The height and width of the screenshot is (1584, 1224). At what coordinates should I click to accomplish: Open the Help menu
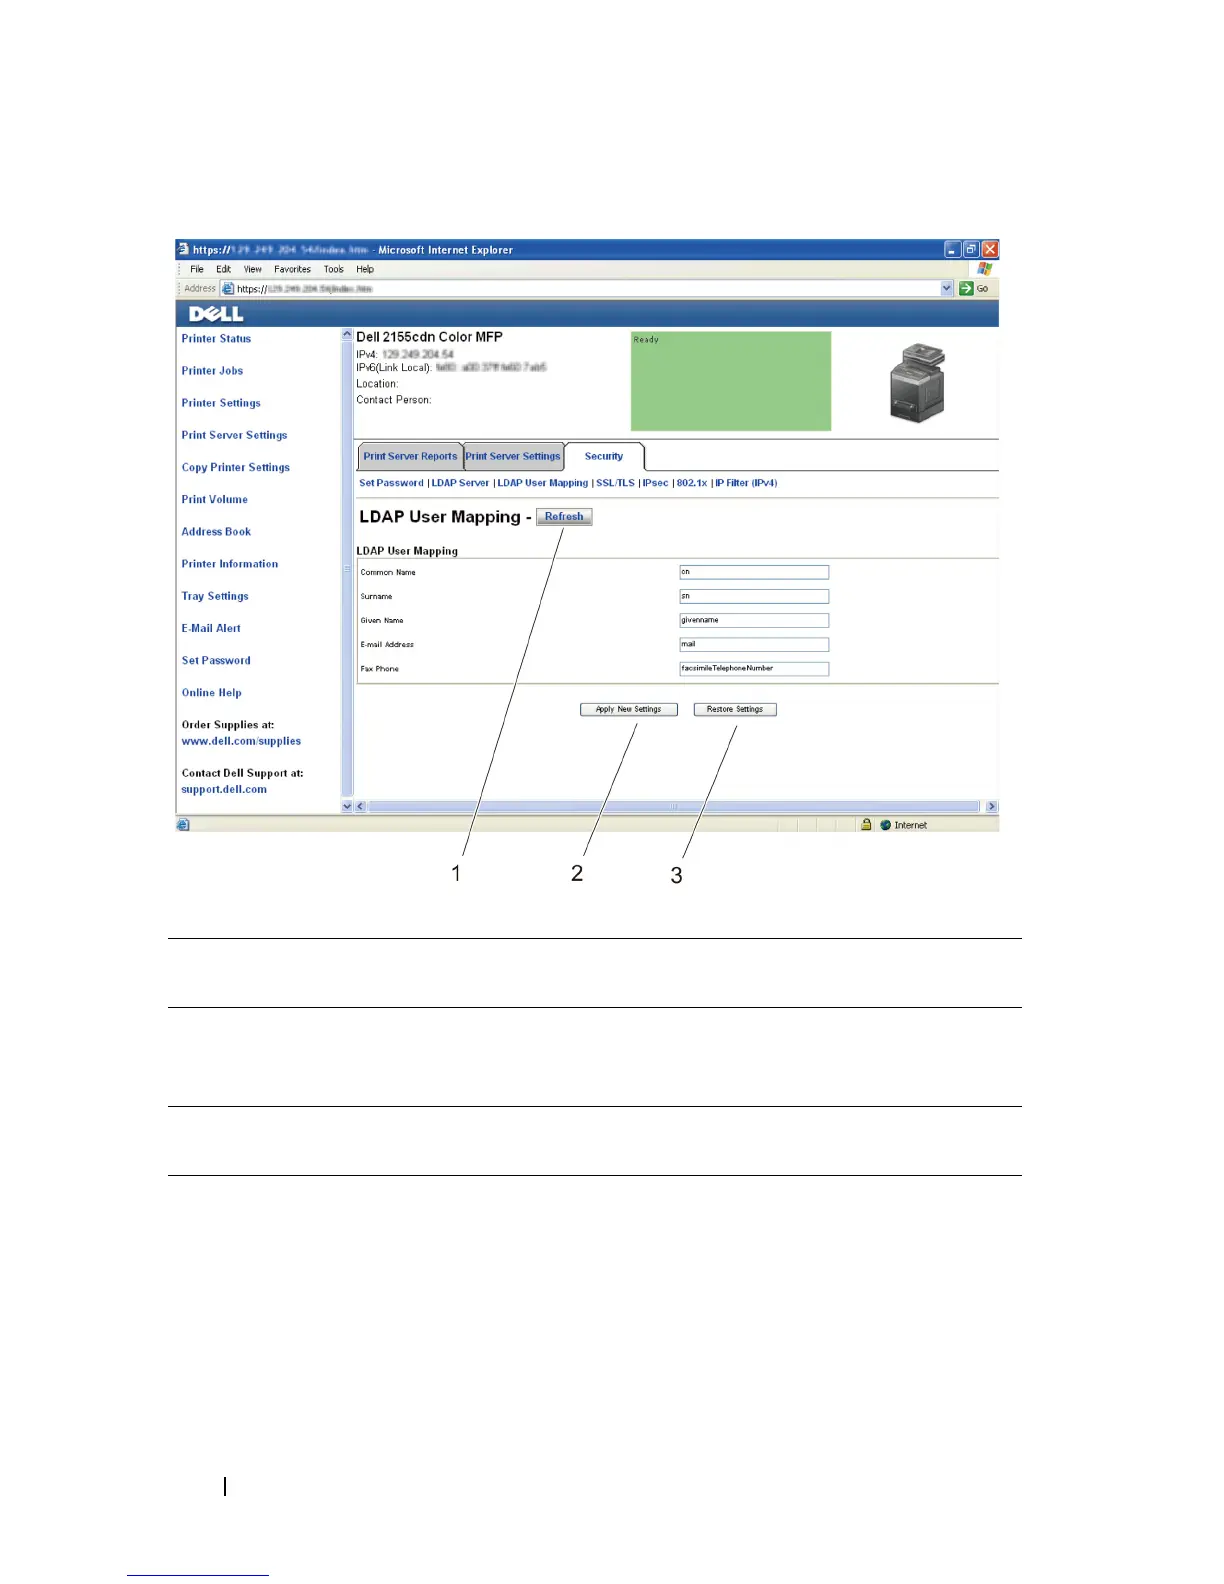click(x=365, y=269)
